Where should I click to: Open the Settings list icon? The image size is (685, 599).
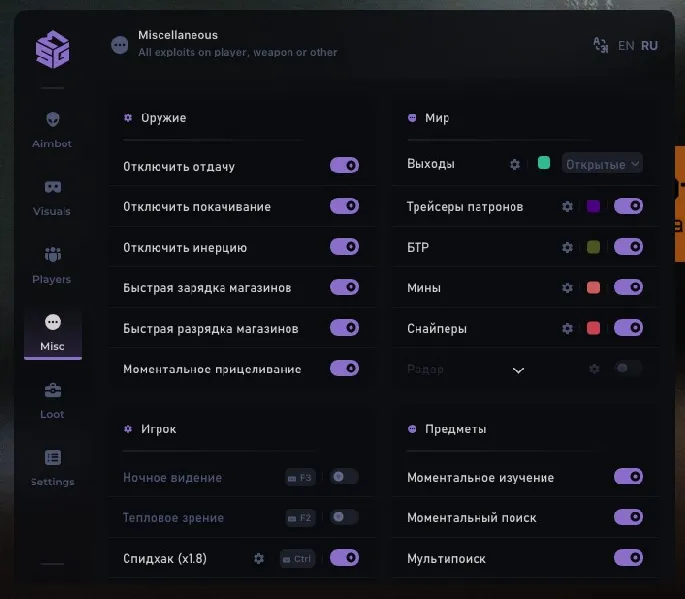pyautogui.click(x=53, y=458)
